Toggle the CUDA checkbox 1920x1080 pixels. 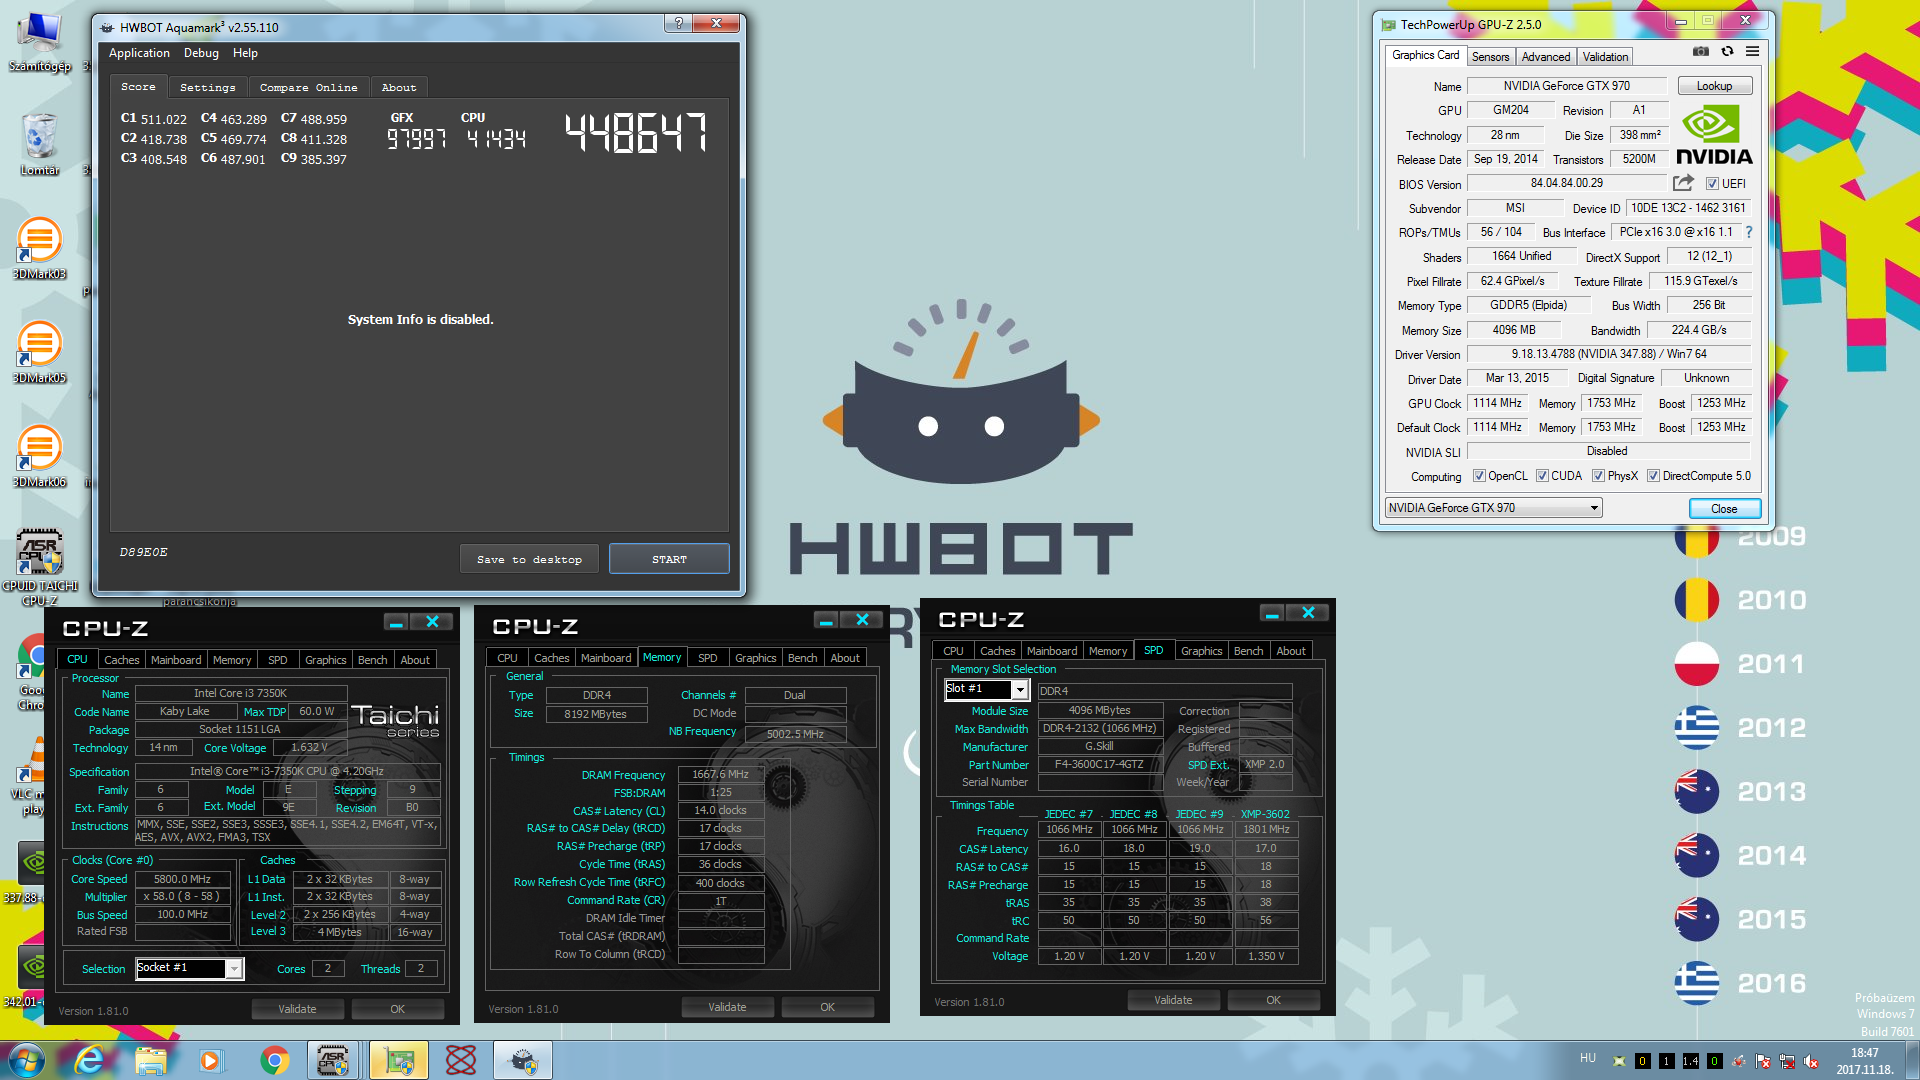coord(1542,476)
